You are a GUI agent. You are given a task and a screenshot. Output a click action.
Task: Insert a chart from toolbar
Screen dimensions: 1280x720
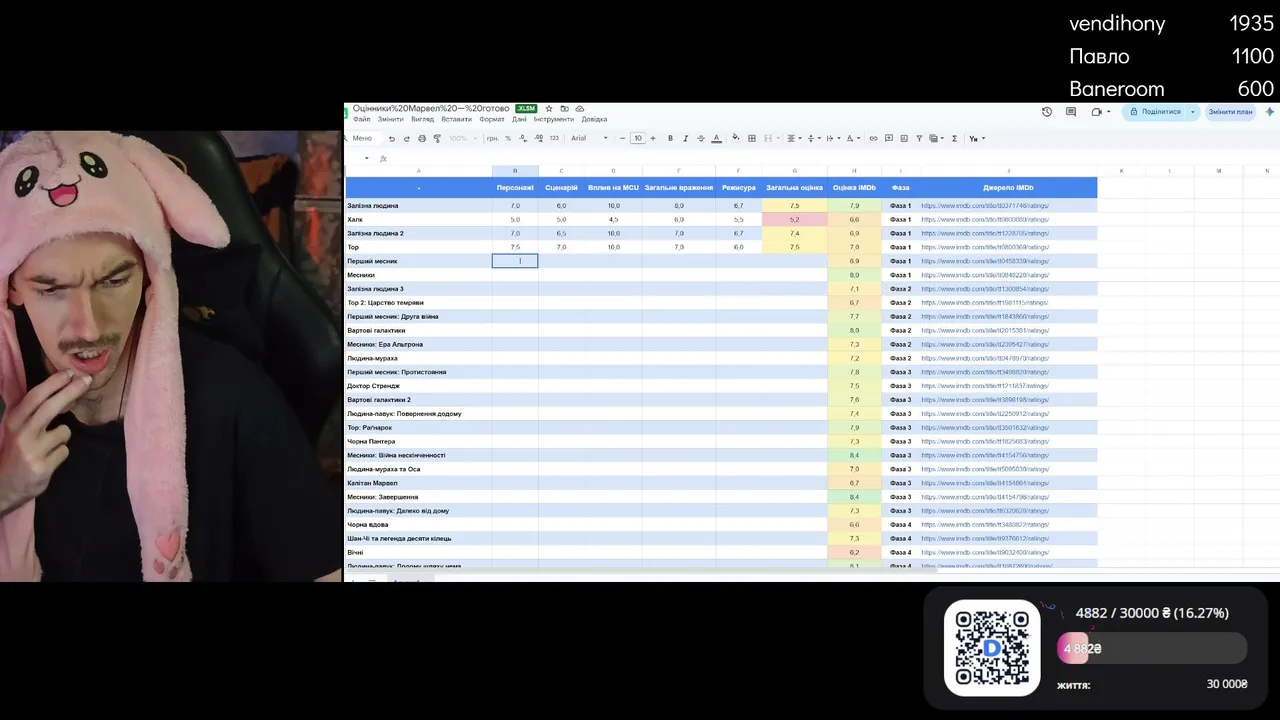pos(904,138)
